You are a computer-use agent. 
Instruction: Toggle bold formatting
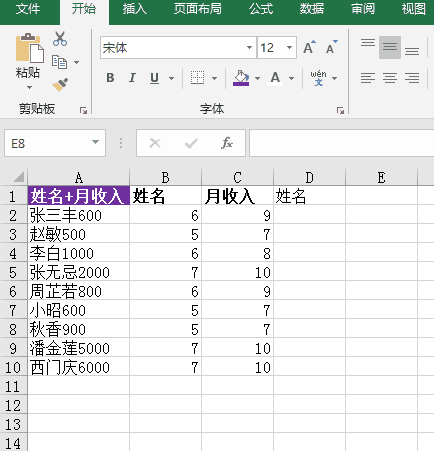coord(110,78)
